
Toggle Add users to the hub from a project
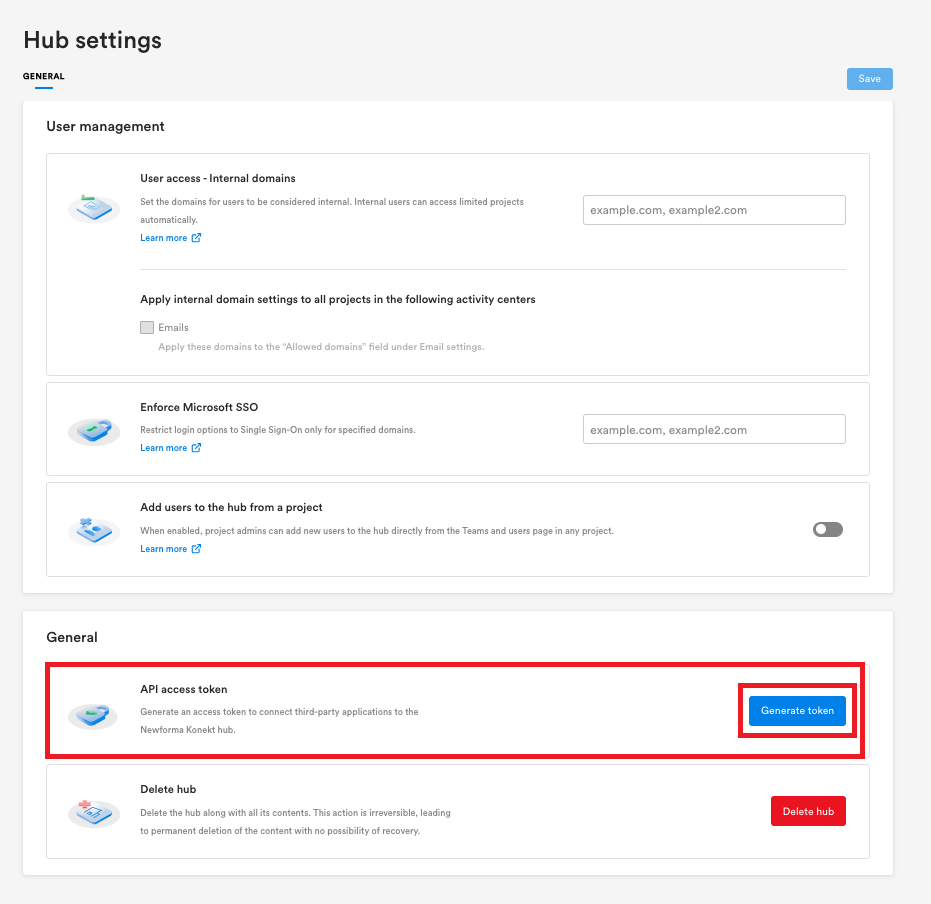pyautogui.click(x=827, y=529)
